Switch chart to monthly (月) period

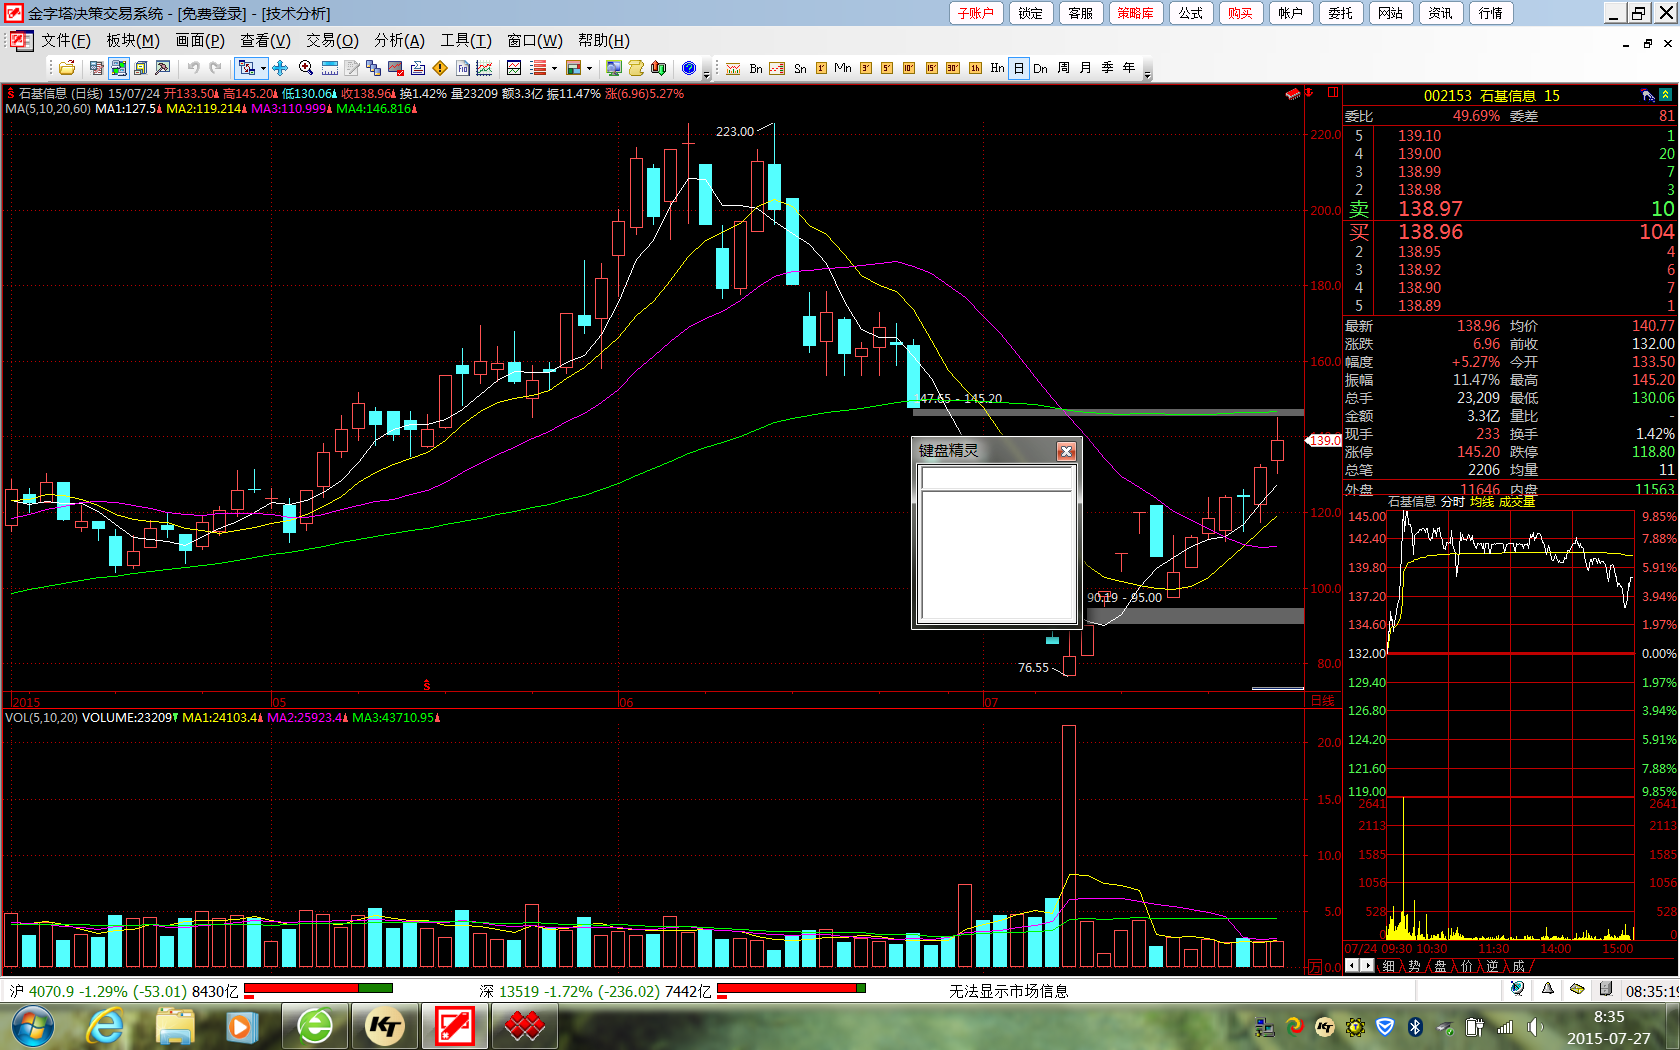click(1085, 68)
